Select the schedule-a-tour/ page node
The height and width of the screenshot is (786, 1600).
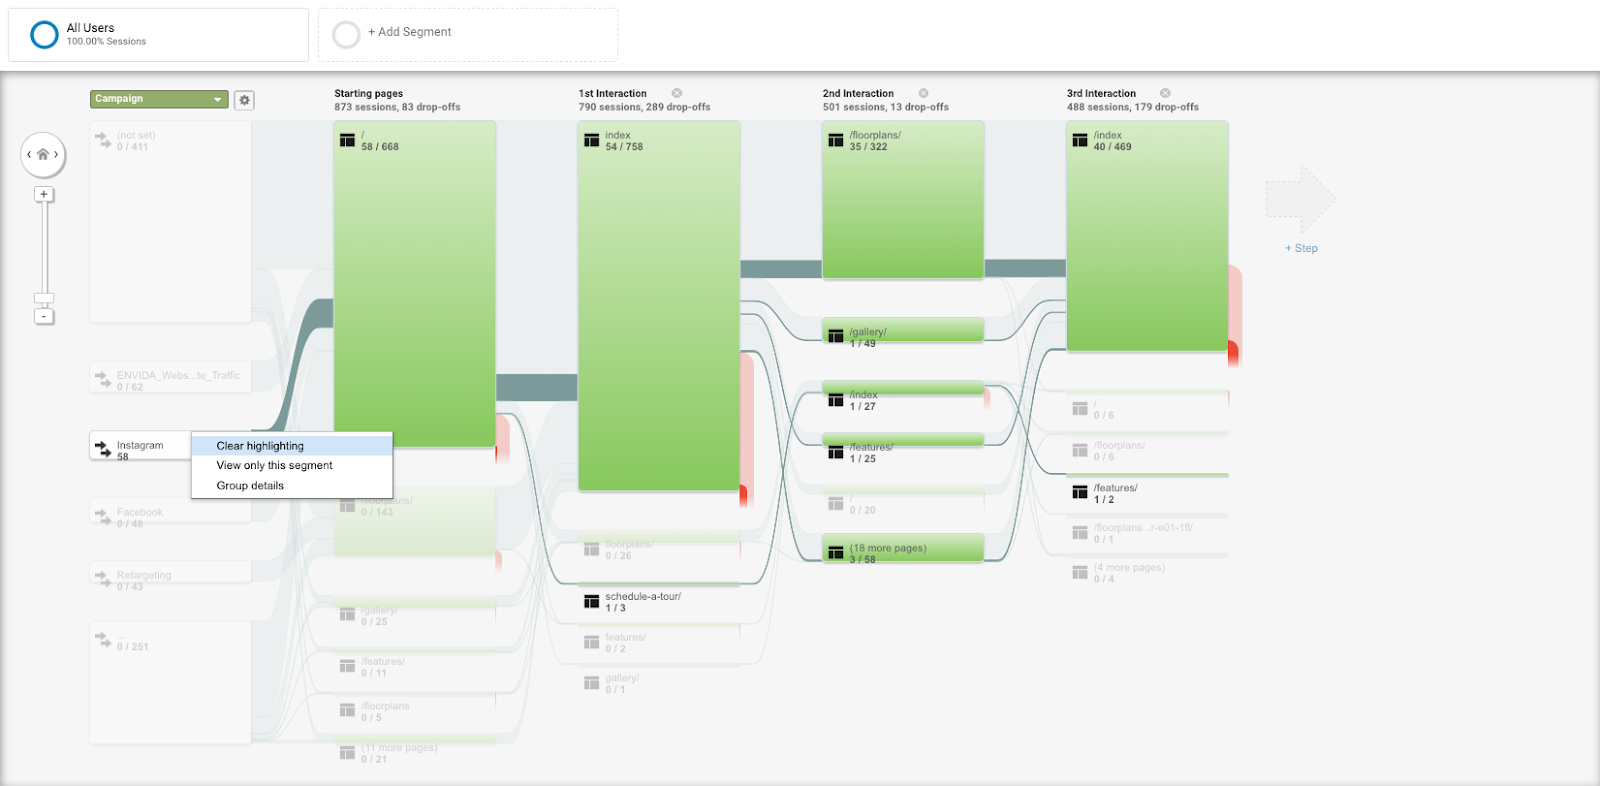660,602
